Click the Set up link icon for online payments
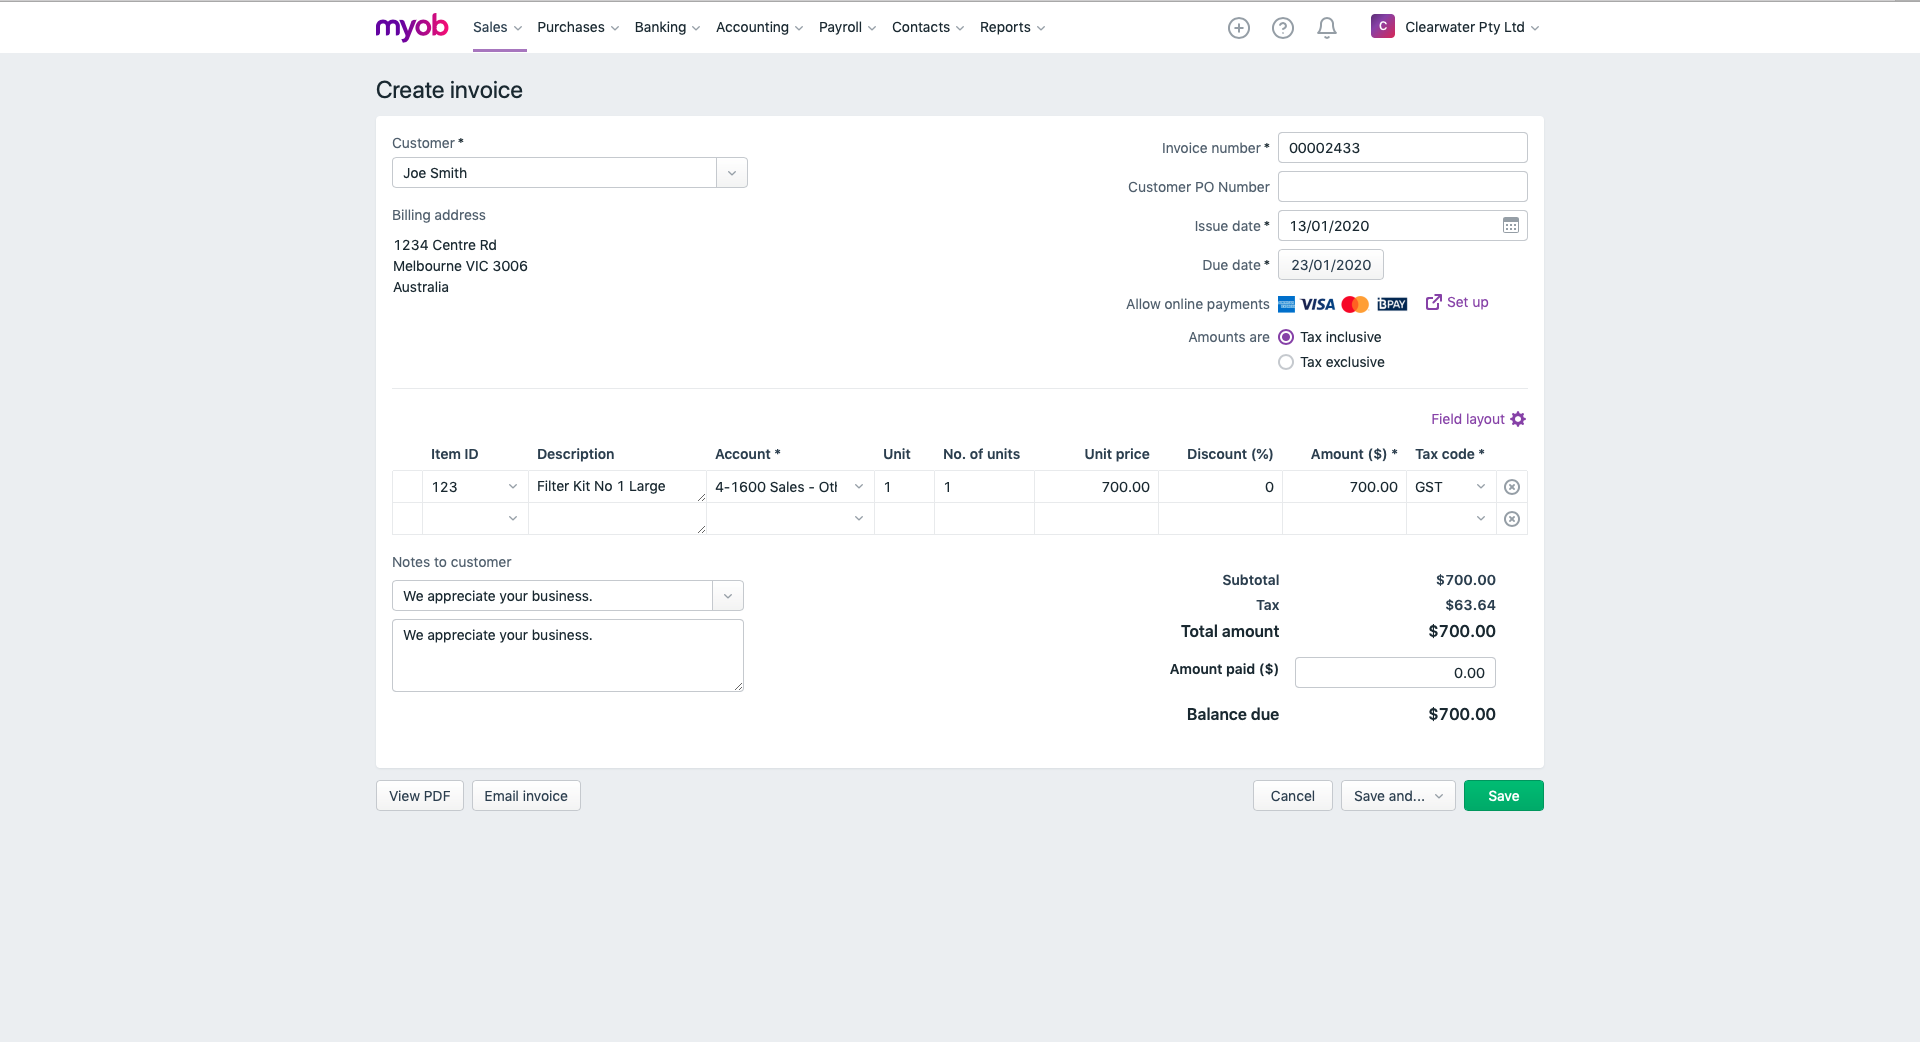The image size is (1920, 1042). [x=1434, y=302]
